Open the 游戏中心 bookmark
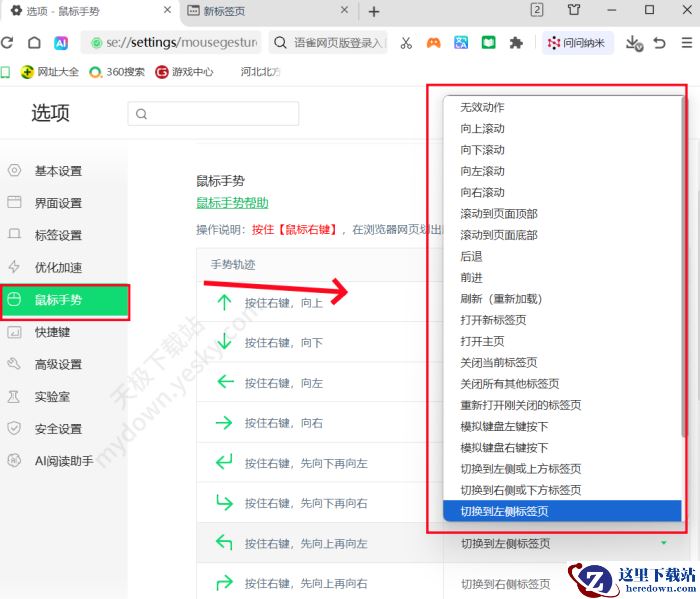Image resolution: width=700 pixels, height=599 pixels. tap(184, 72)
